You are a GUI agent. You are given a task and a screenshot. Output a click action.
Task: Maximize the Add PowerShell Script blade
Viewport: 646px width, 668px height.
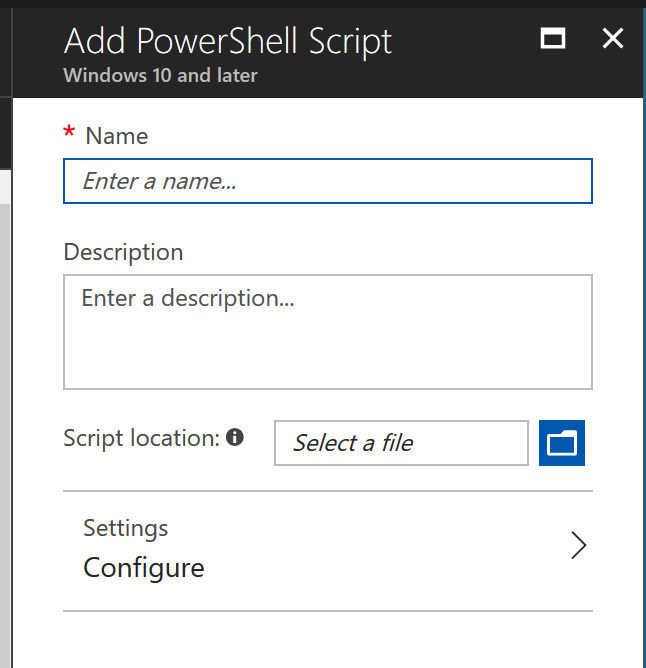(x=553, y=38)
